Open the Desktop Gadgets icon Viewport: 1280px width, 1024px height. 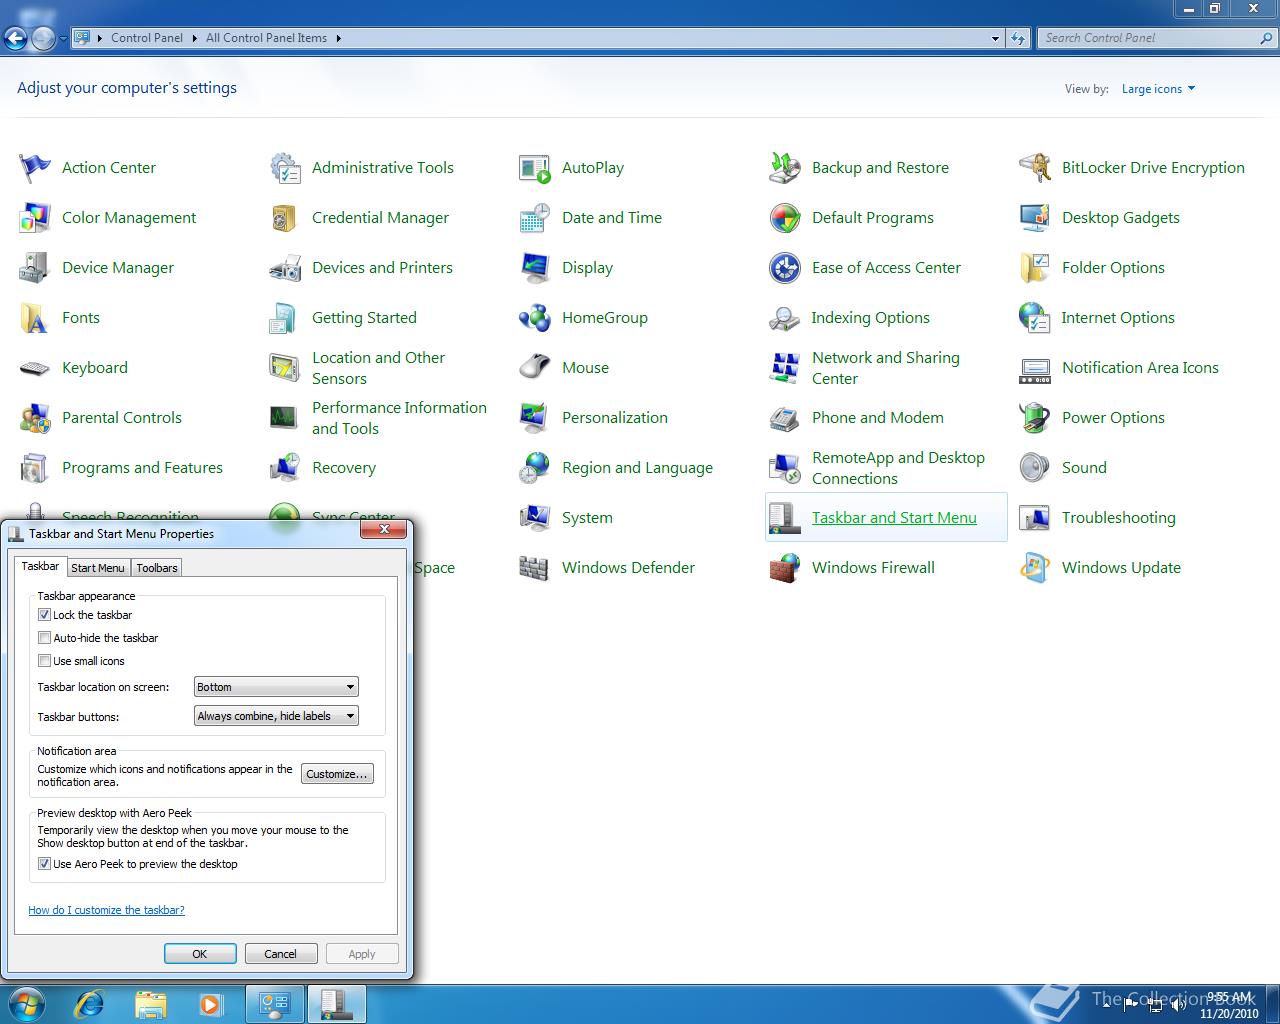click(x=1035, y=218)
